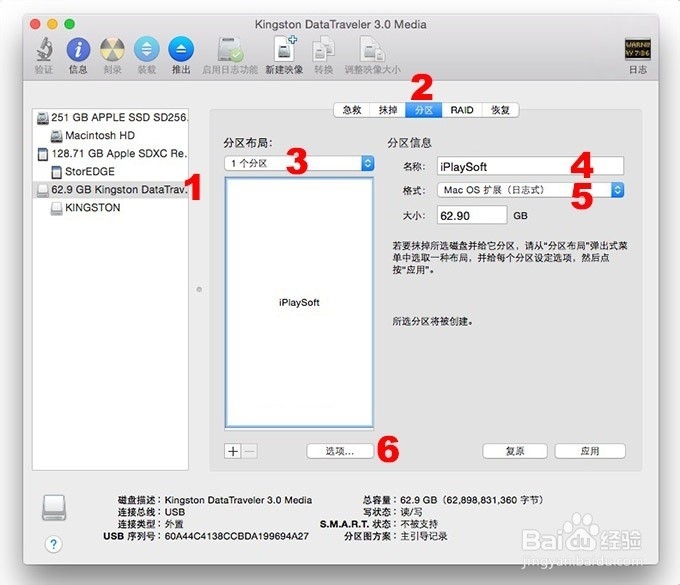The height and width of the screenshot is (585, 680).
Task: Switch to the First Aid (急救) tab
Action: pos(352,110)
